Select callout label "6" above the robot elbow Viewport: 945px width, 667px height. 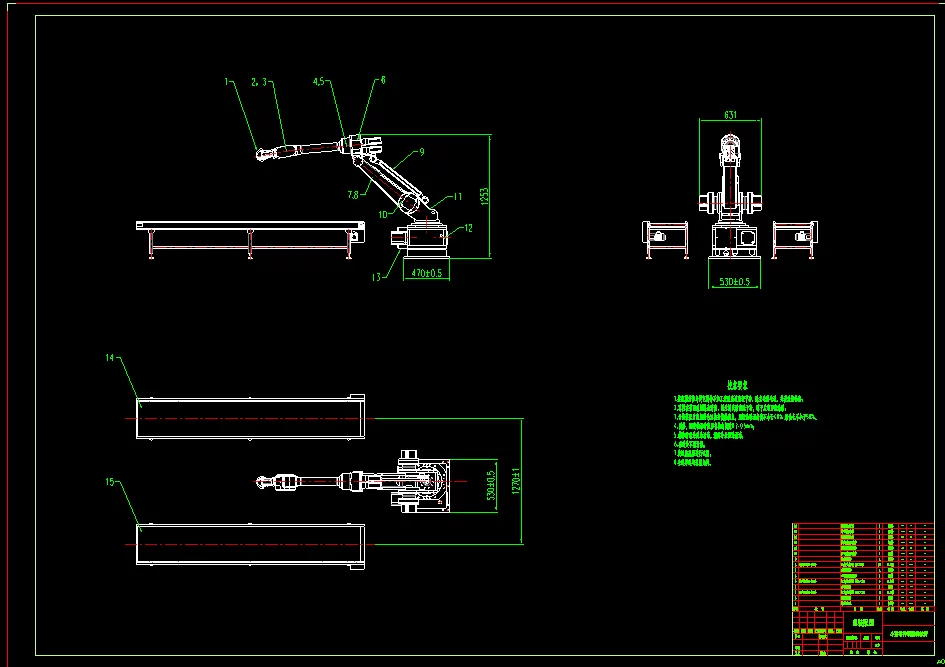[383, 80]
